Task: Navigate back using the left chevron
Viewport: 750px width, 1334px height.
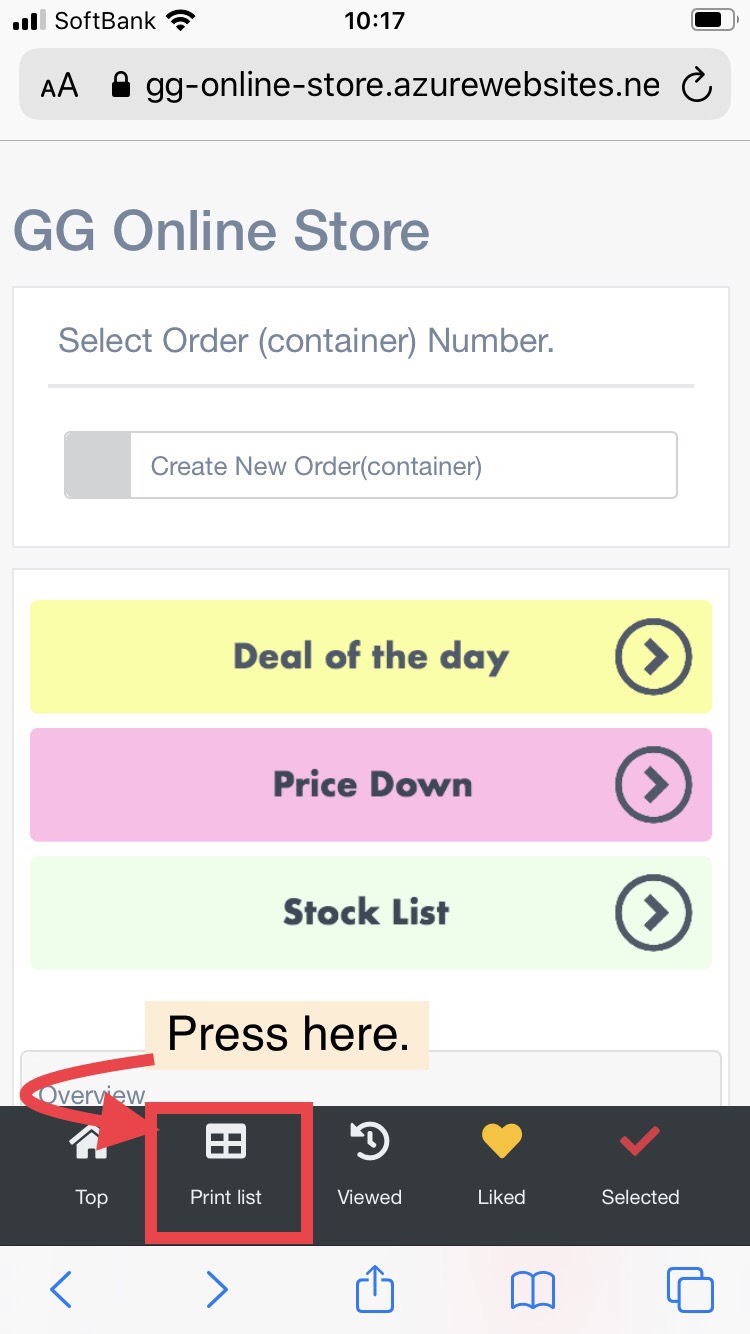Action: (x=61, y=1290)
